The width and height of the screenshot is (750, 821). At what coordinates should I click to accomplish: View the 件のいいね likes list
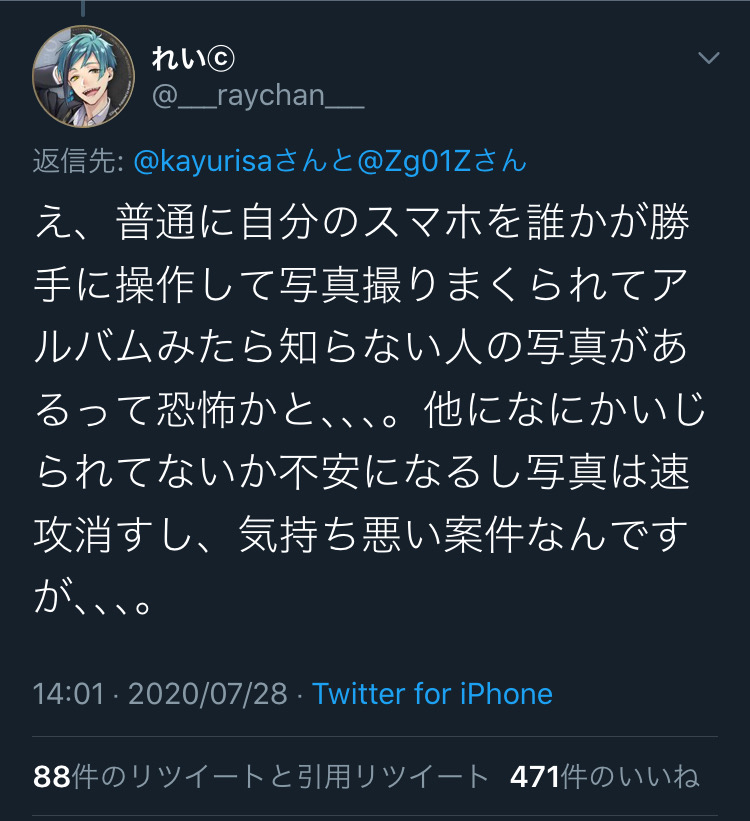[x=630, y=776]
